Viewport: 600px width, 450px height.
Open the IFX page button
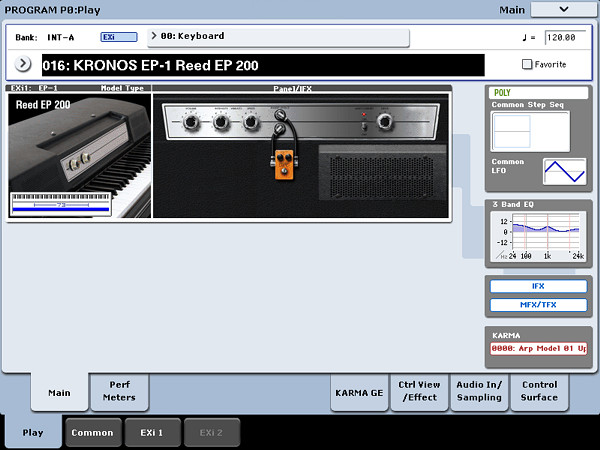pyautogui.click(x=538, y=286)
